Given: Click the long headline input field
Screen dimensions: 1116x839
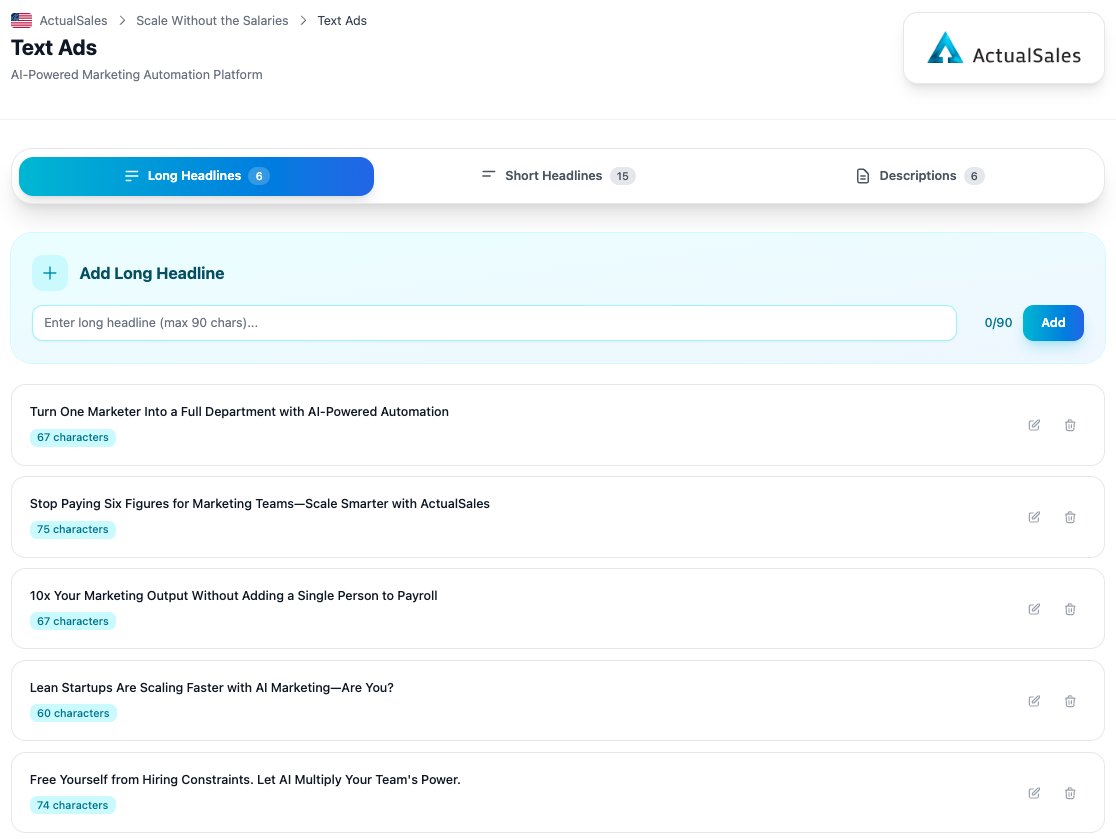Looking at the screenshot, I should point(494,323).
